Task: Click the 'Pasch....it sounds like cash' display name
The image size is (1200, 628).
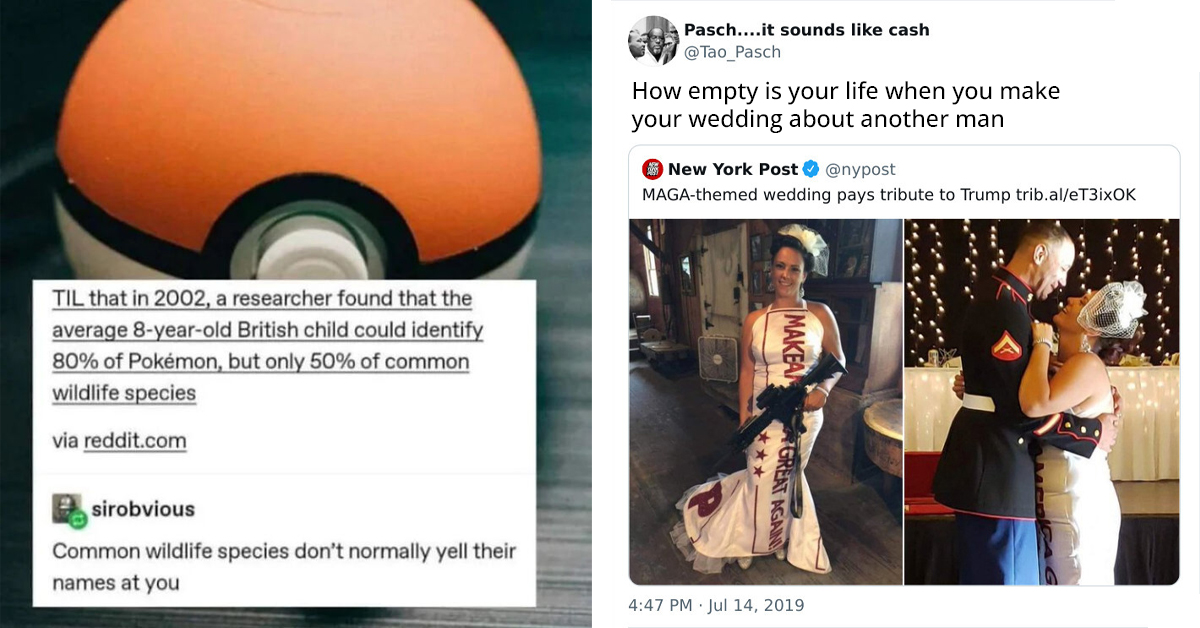Action: tap(806, 30)
